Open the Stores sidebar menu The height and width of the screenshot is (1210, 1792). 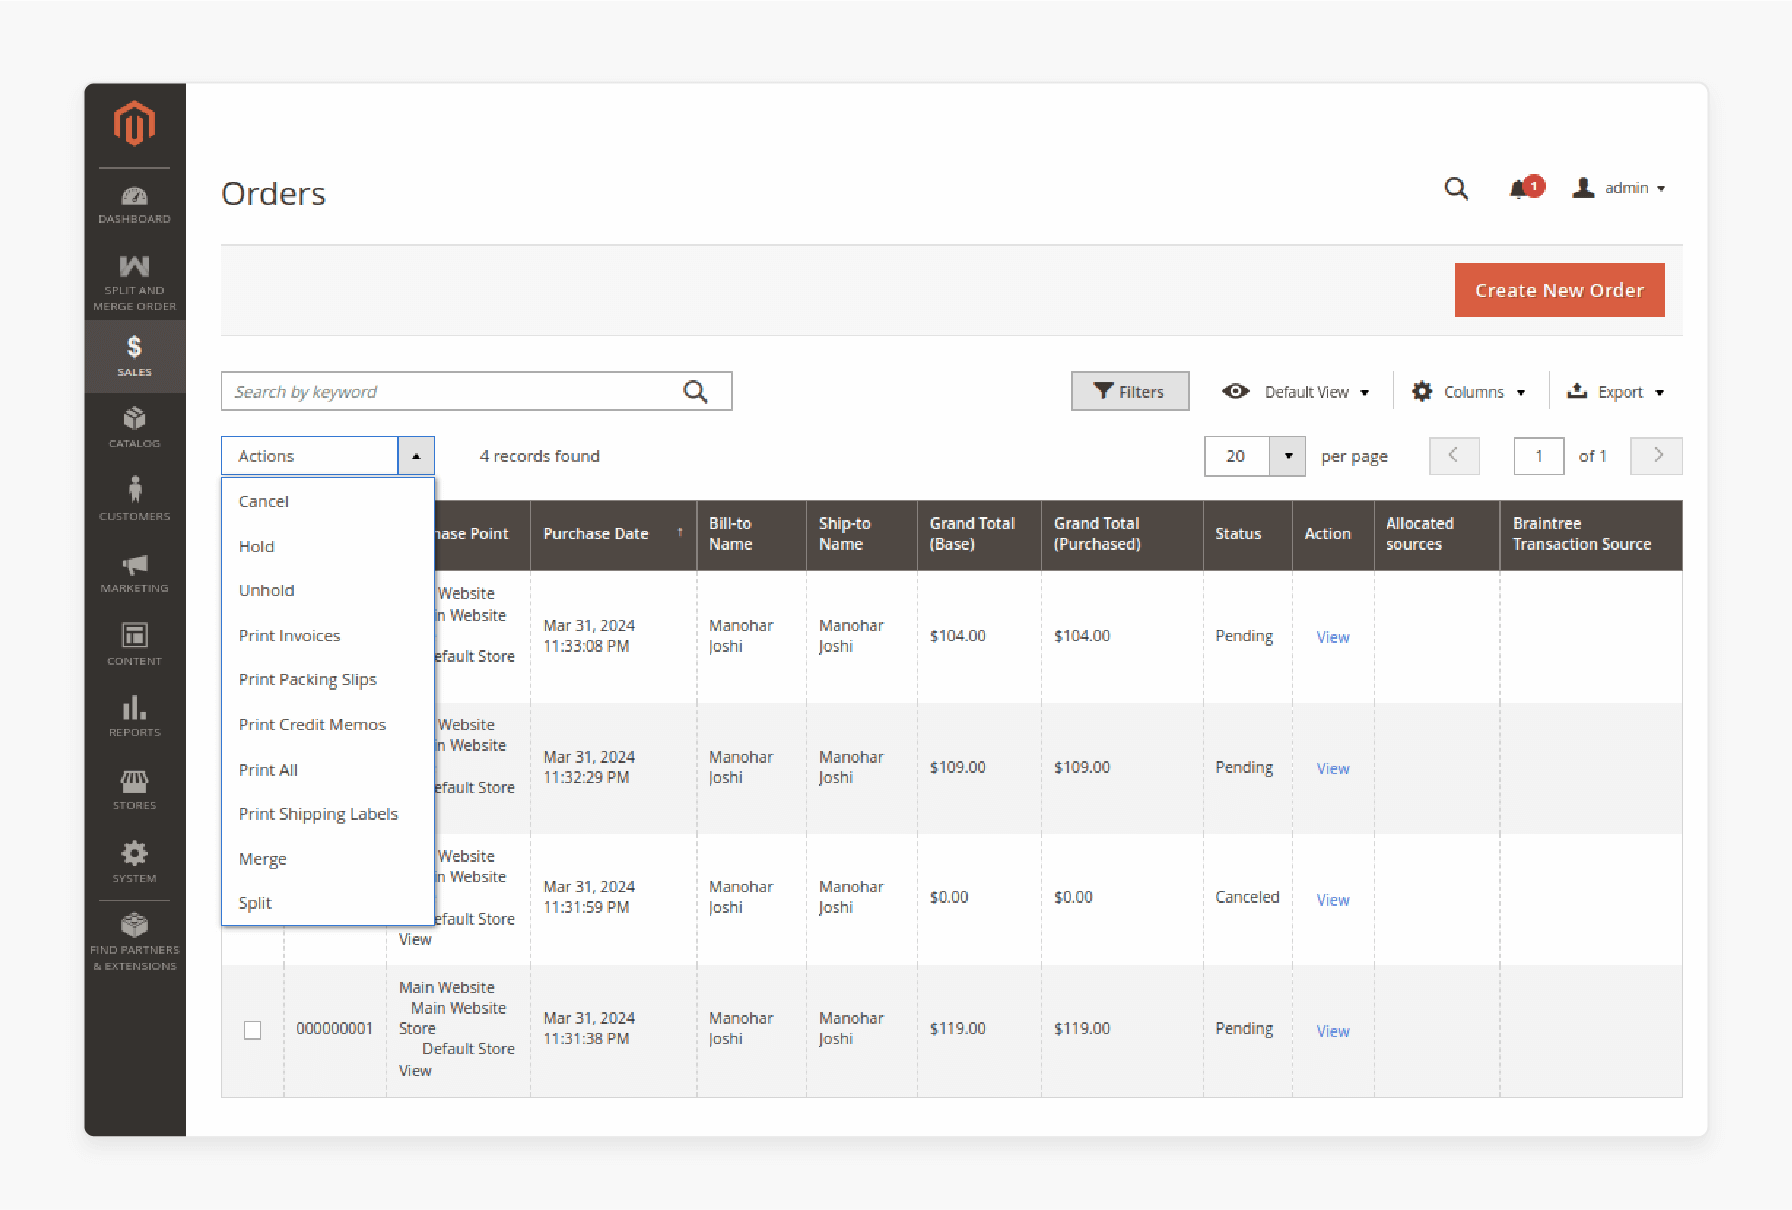134,789
